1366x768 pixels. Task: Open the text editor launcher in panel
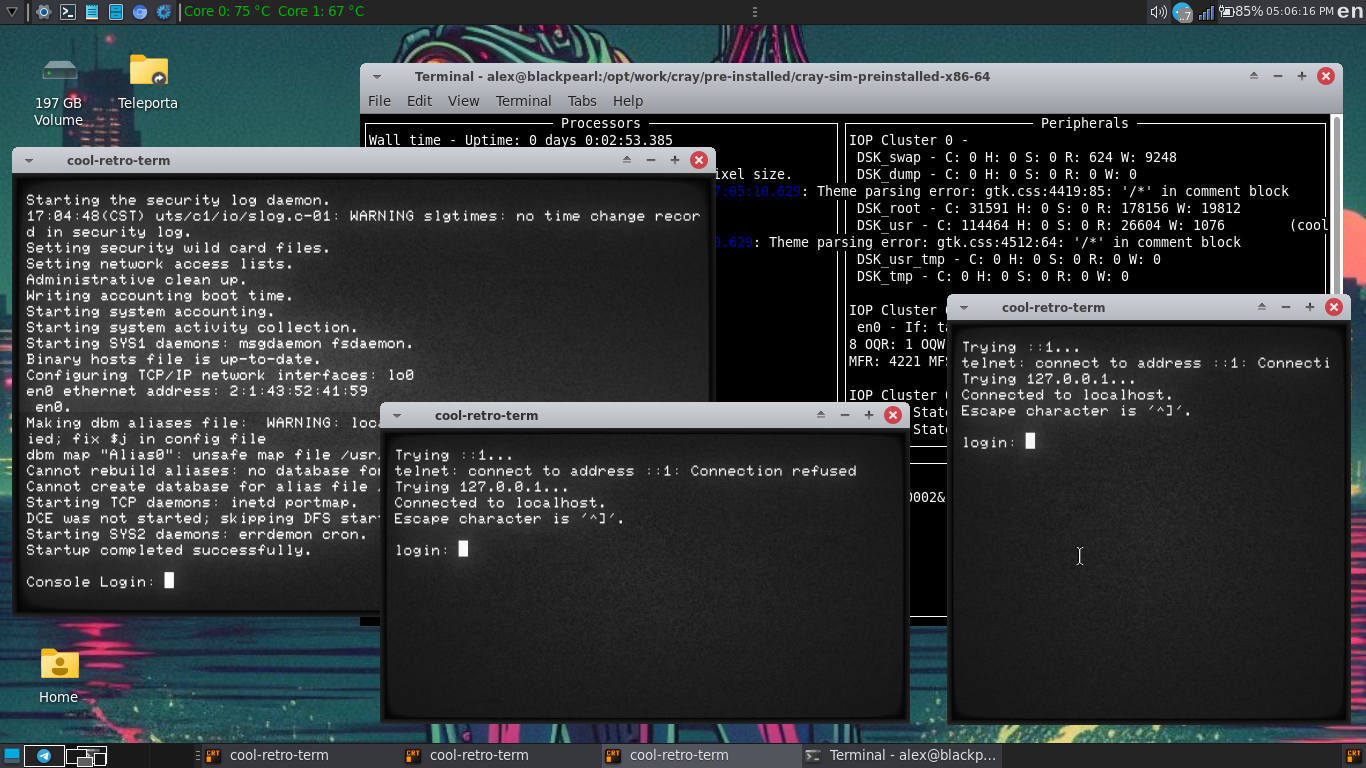(x=92, y=12)
